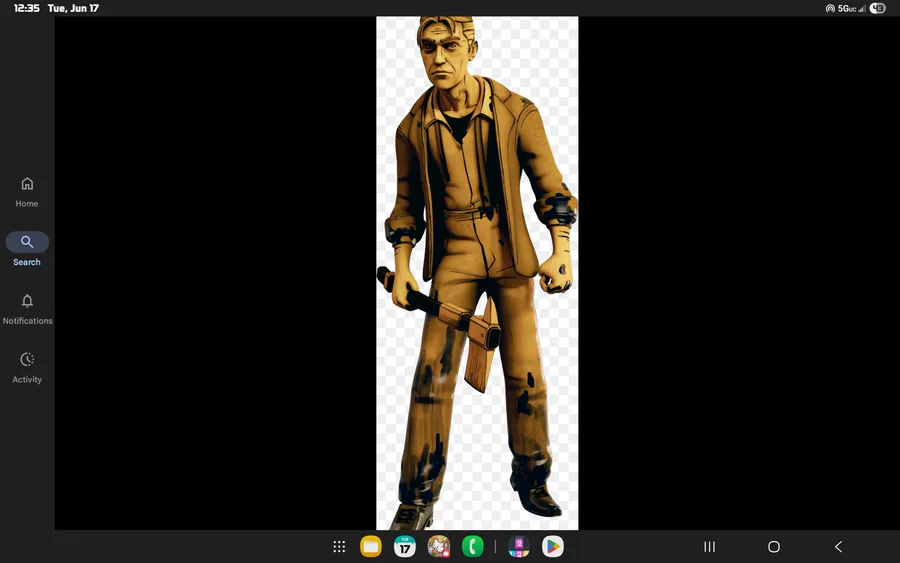Tap the battery indicator in status bar
This screenshot has height=563, width=900.
coord(878,8)
